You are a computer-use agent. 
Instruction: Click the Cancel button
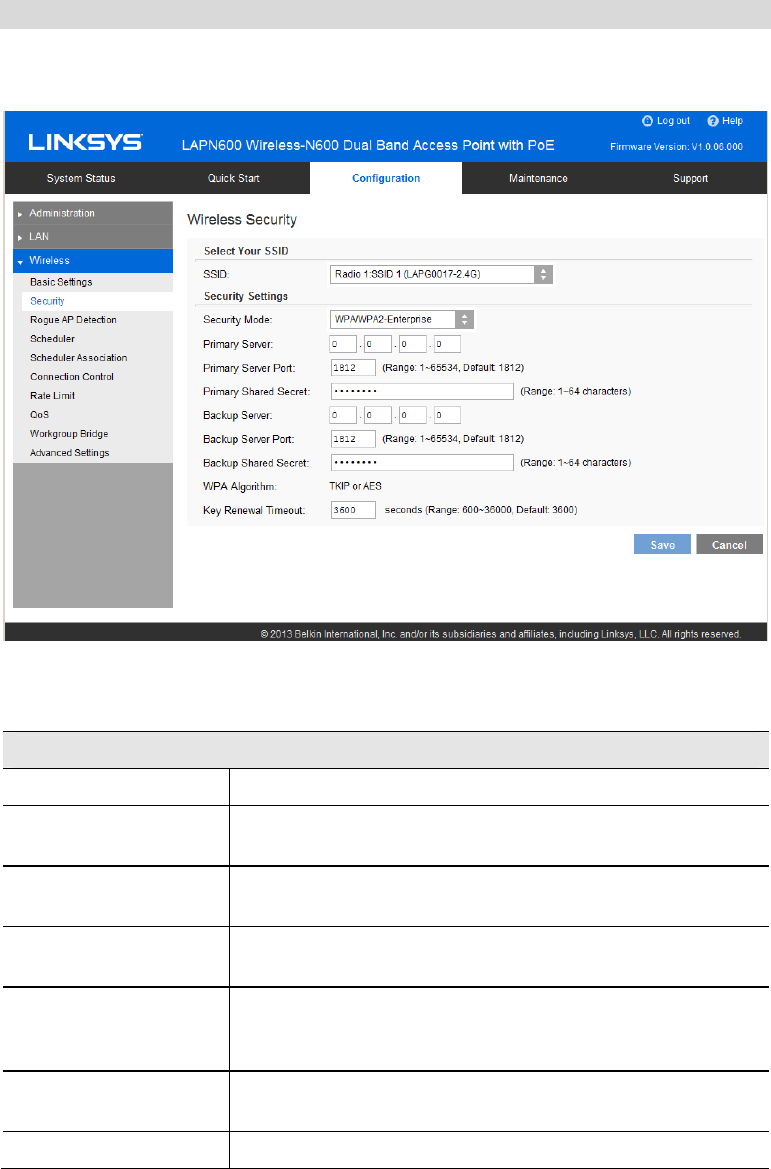729,544
